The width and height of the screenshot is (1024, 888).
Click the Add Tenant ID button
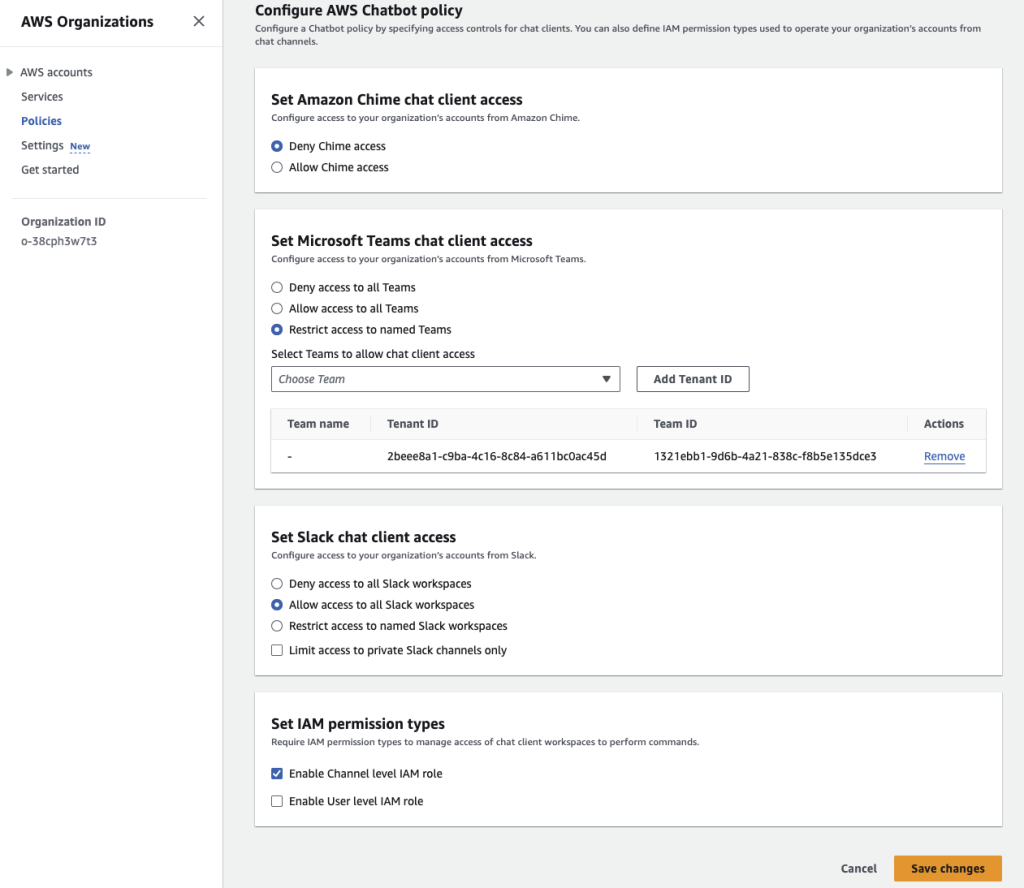pyautogui.click(x=693, y=379)
